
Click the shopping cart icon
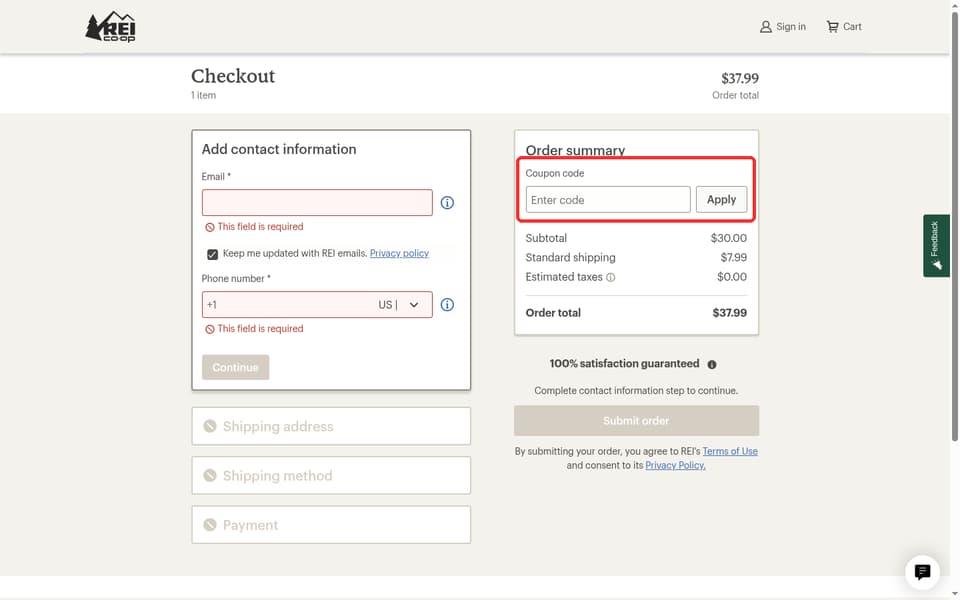pos(832,27)
